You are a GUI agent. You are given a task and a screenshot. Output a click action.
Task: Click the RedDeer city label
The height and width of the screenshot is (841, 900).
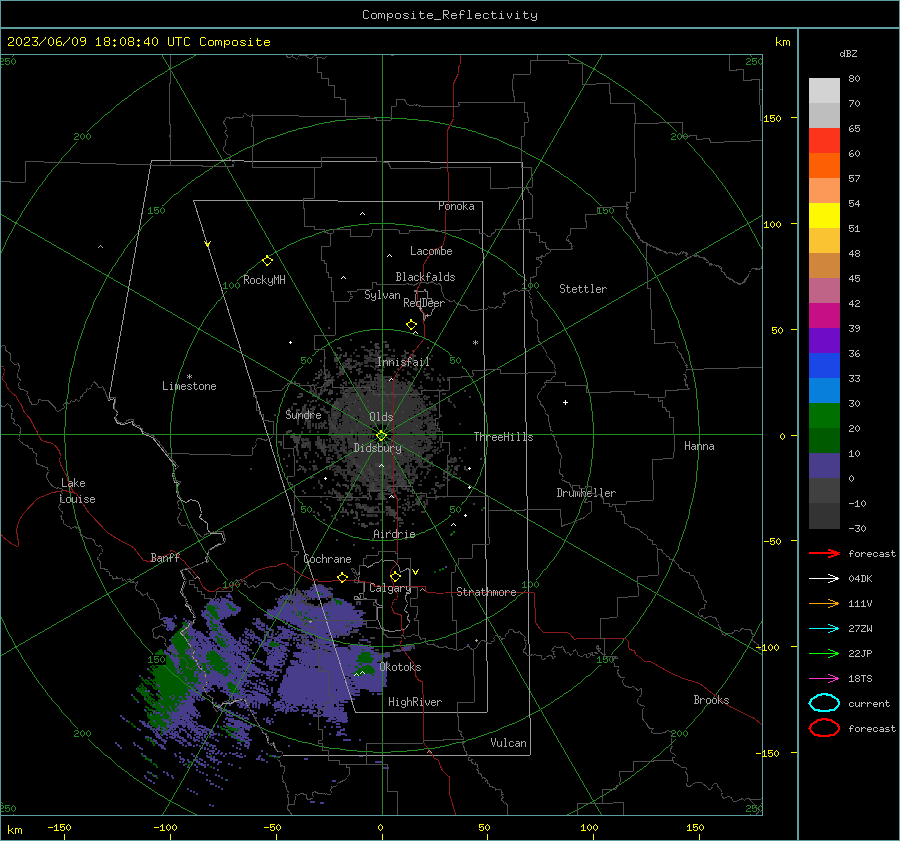click(x=424, y=303)
